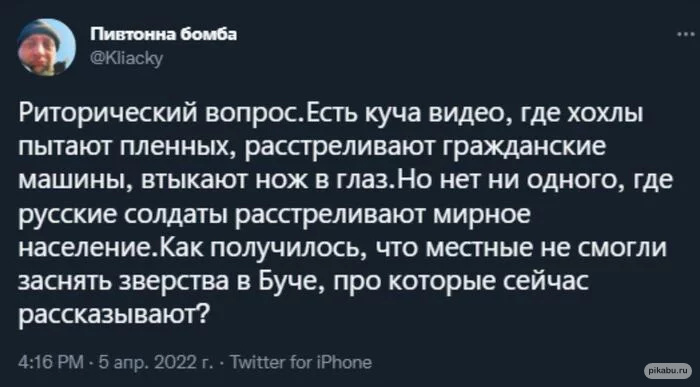Image resolution: width=700 pixels, height=387 pixels.
Task: Click the tweet line starting with пытают пленных
Action: point(312,150)
